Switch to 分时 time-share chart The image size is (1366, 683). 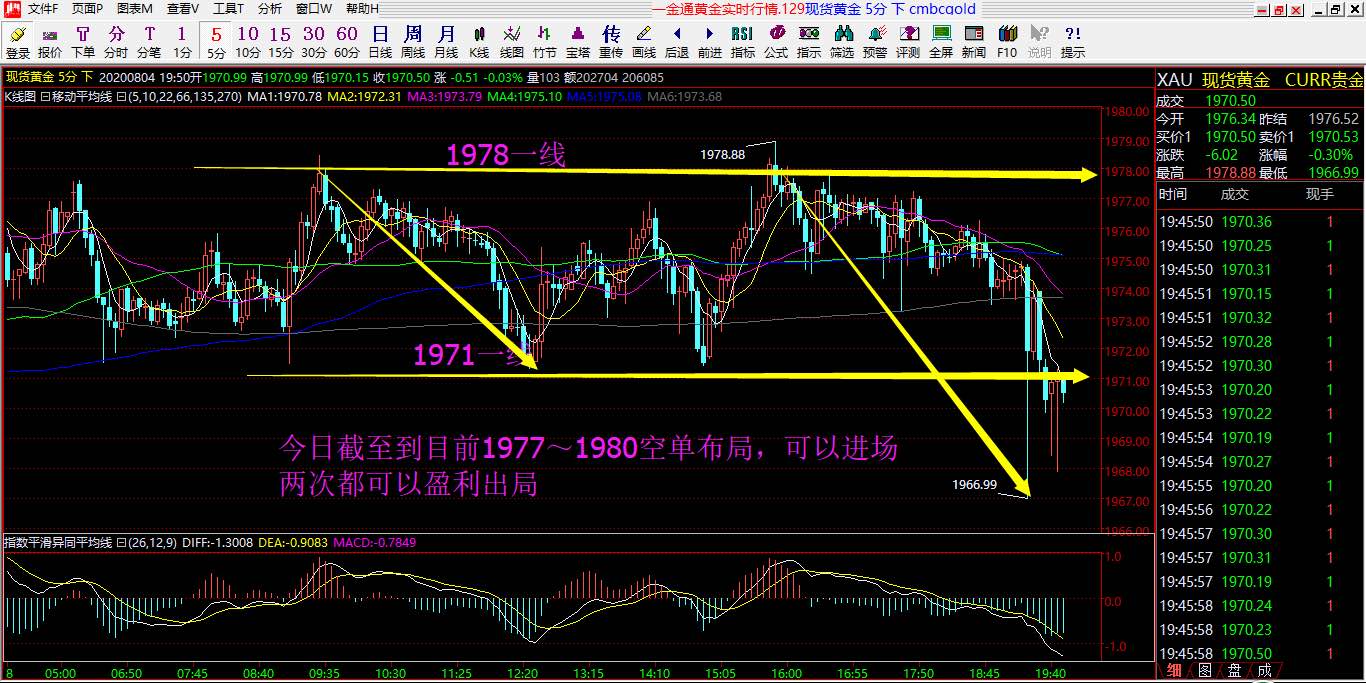click(x=116, y=43)
